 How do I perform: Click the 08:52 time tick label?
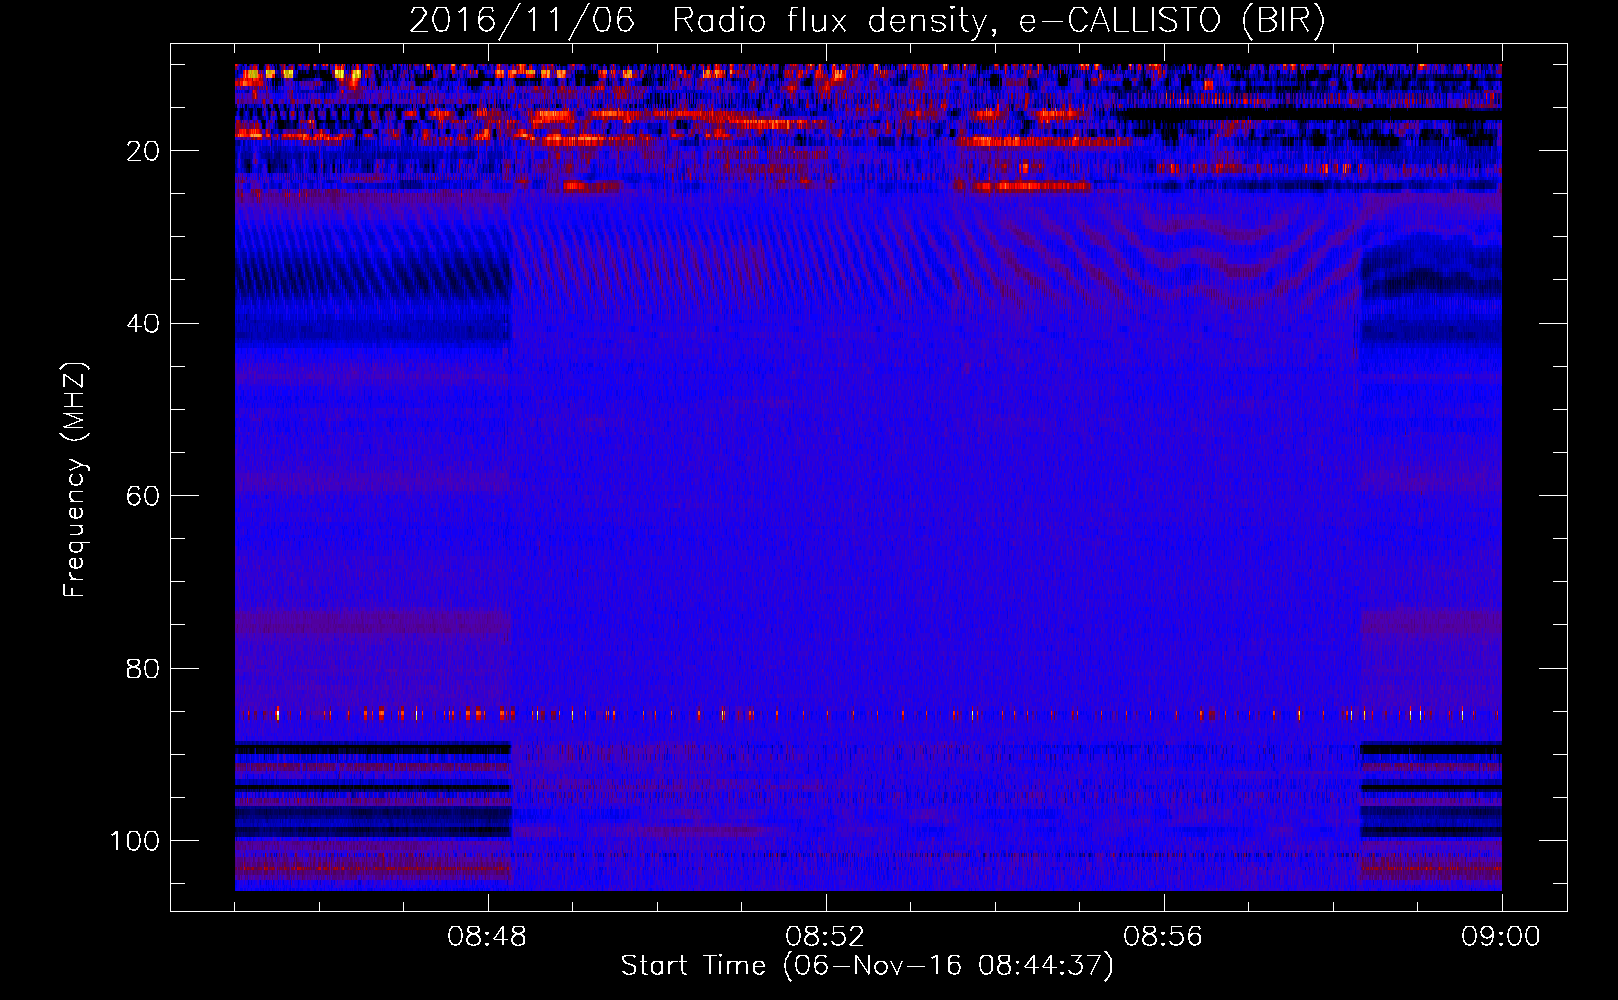click(825, 937)
